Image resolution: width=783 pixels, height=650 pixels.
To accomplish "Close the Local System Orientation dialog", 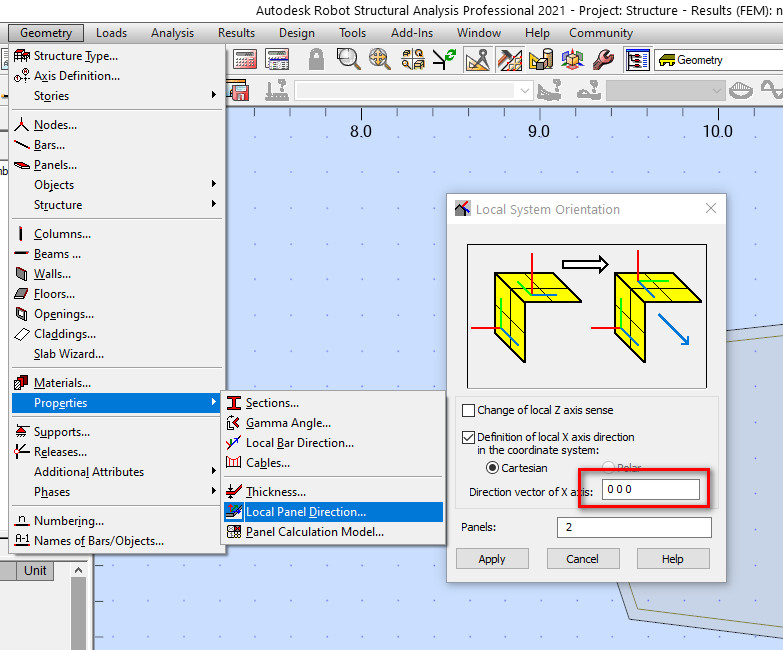I will pyautogui.click(x=711, y=208).
